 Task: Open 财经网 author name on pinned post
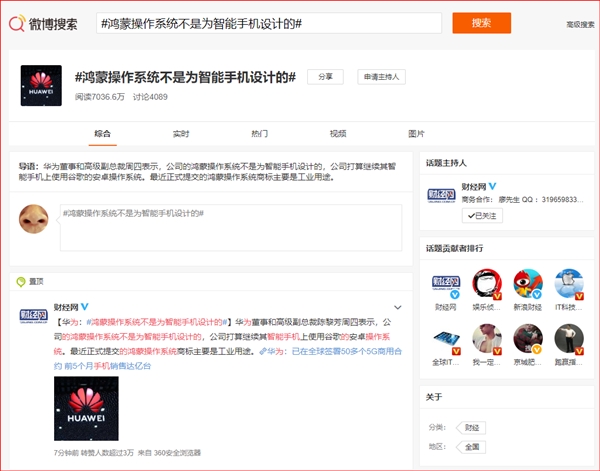click(x=66, y=307)
